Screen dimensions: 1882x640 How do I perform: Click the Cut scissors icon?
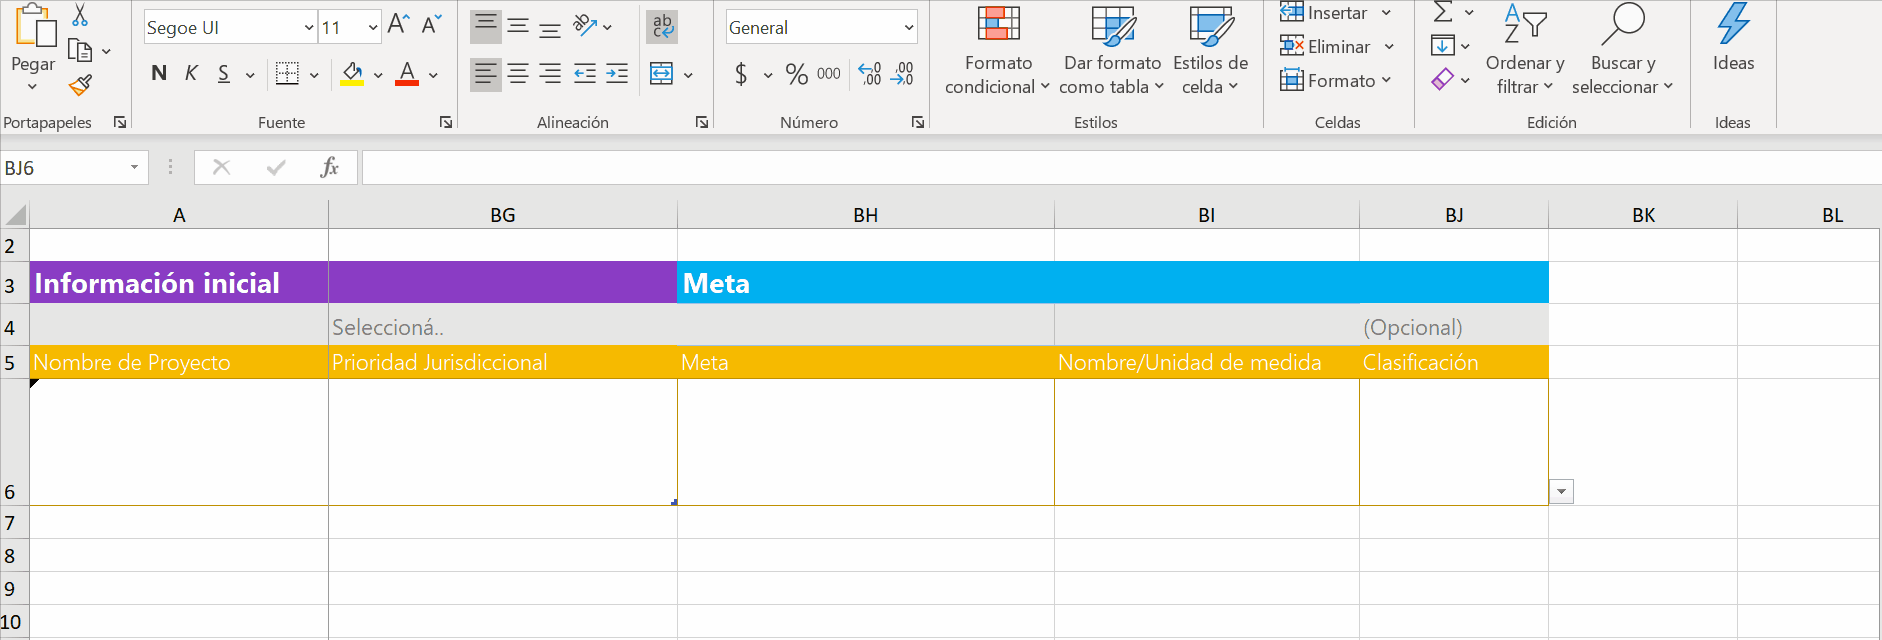click(x=80, y=15)
